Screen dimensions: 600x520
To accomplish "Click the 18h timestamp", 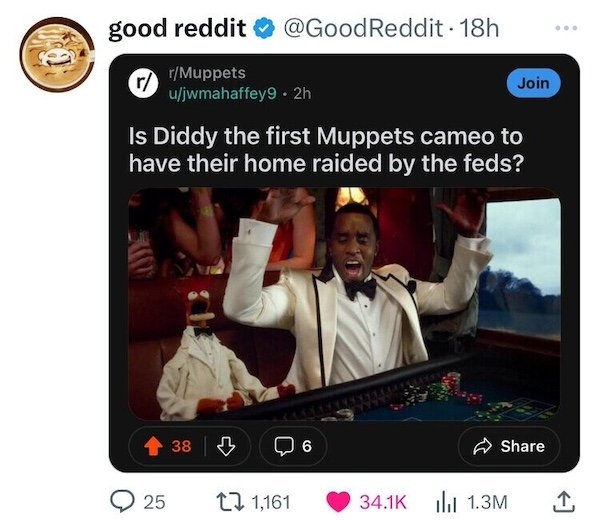I will (x=479, y=28).
